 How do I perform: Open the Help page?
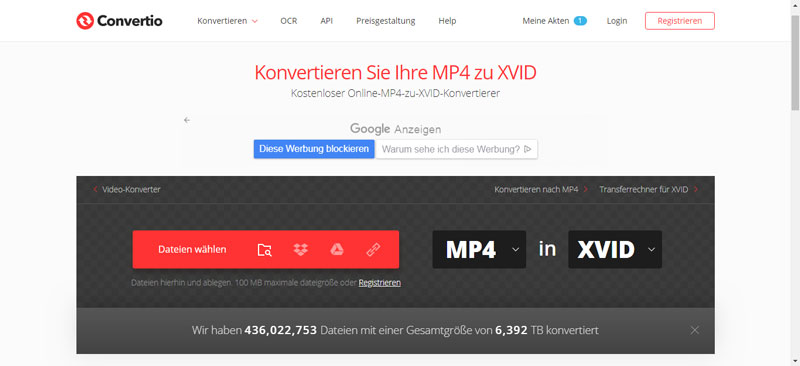pyautogui.click(x=447, y=21)
